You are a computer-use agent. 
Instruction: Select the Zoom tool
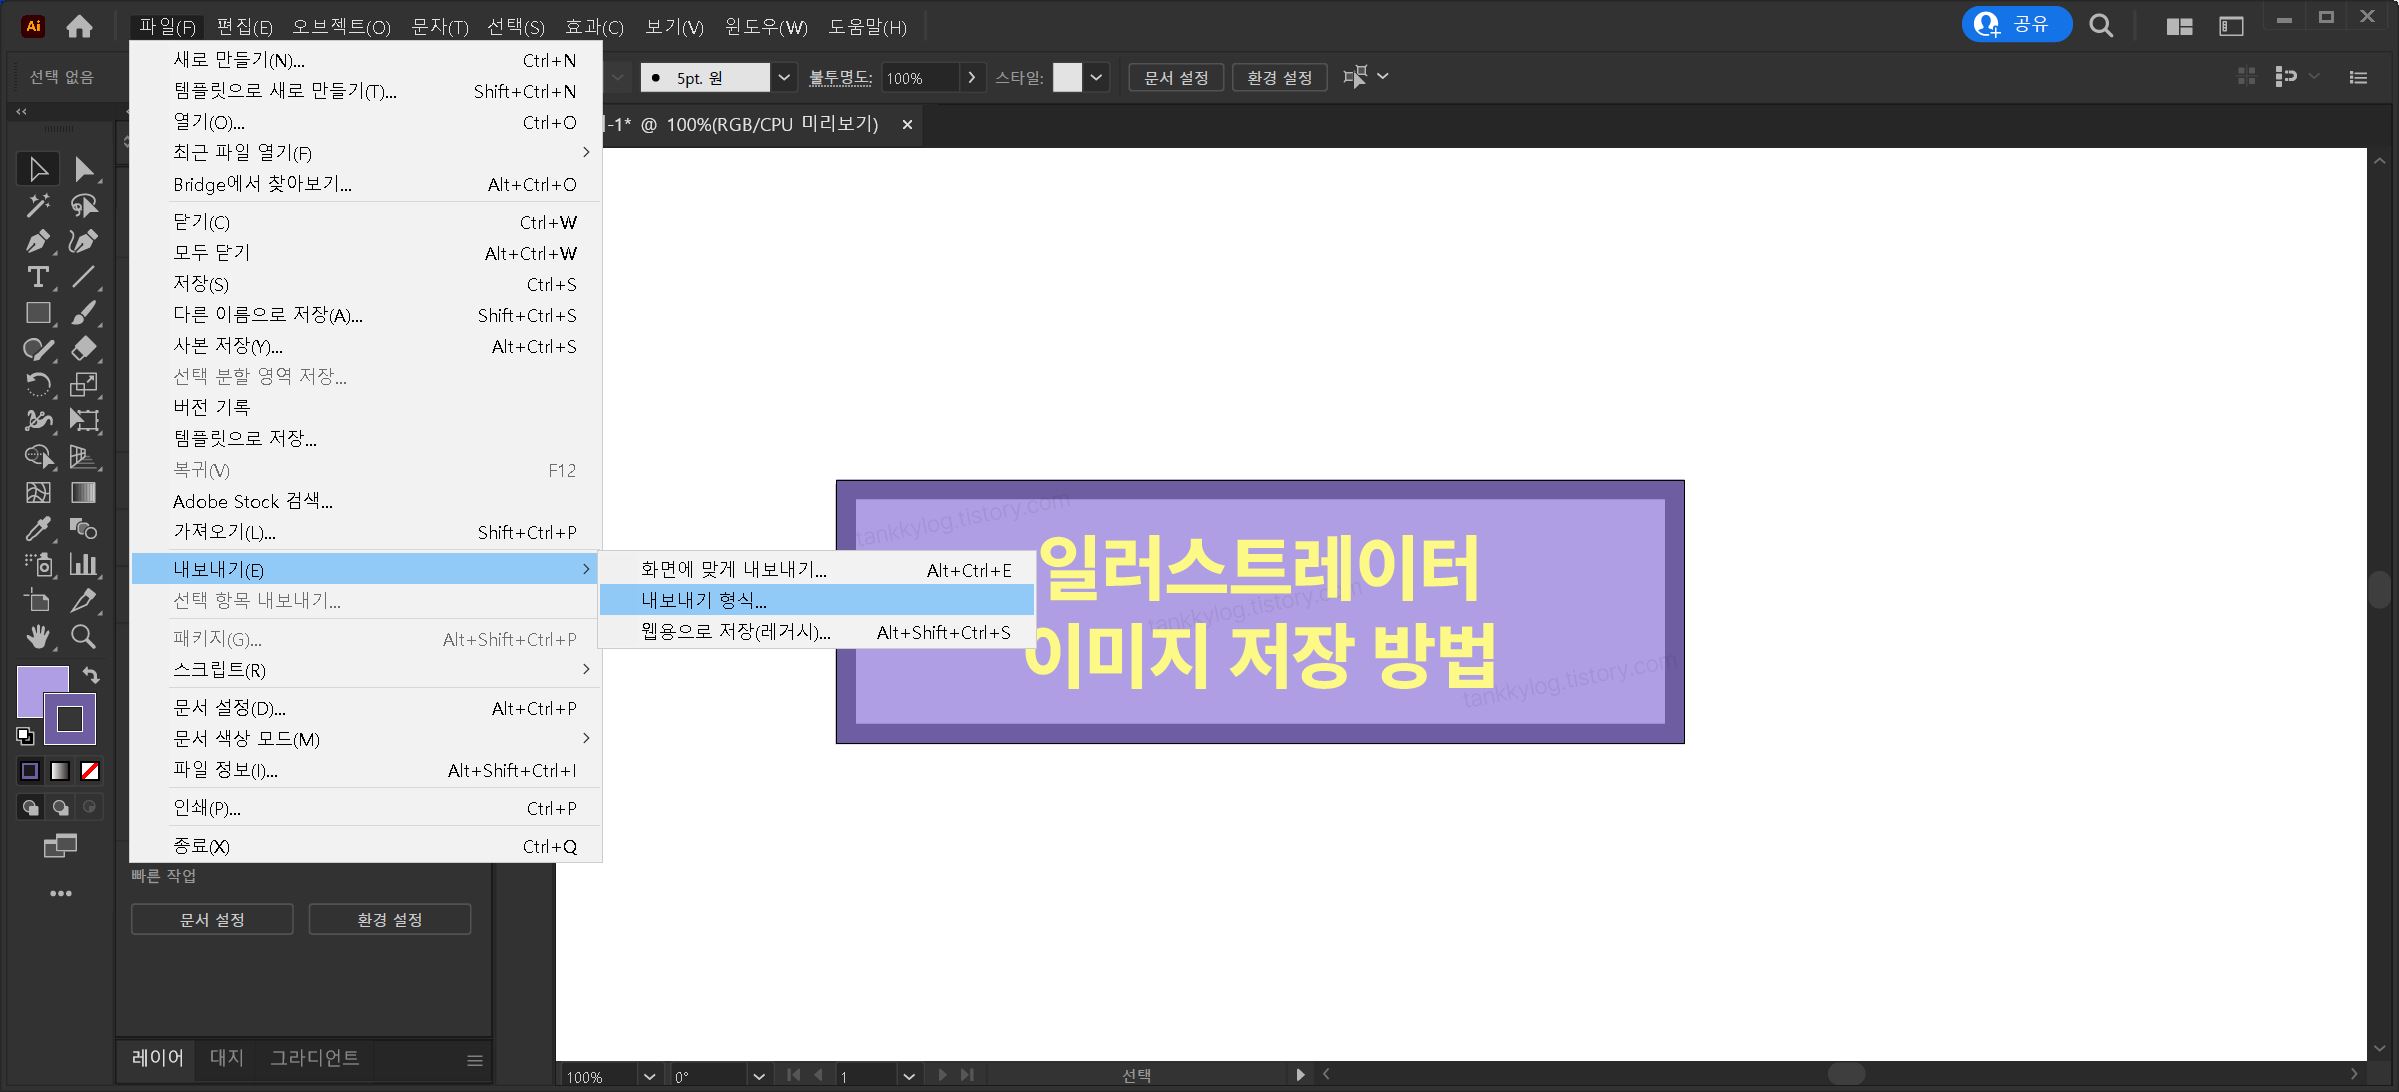[x=84, y=637]
